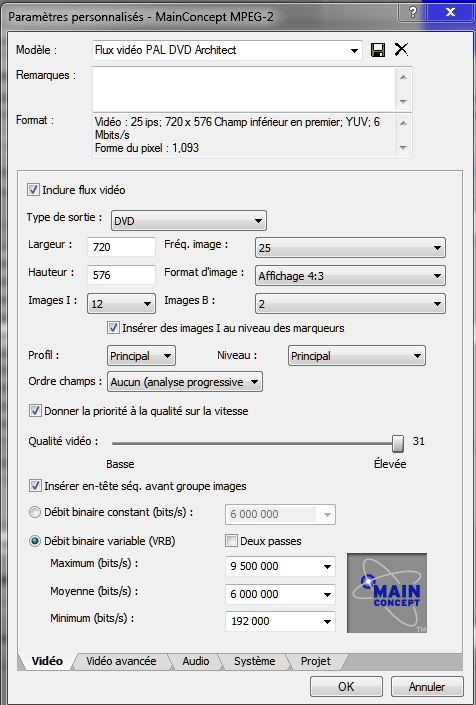476x705 pixels.
Task: Click the Largeur input field showing 720
Action: (x=121, y=247)
